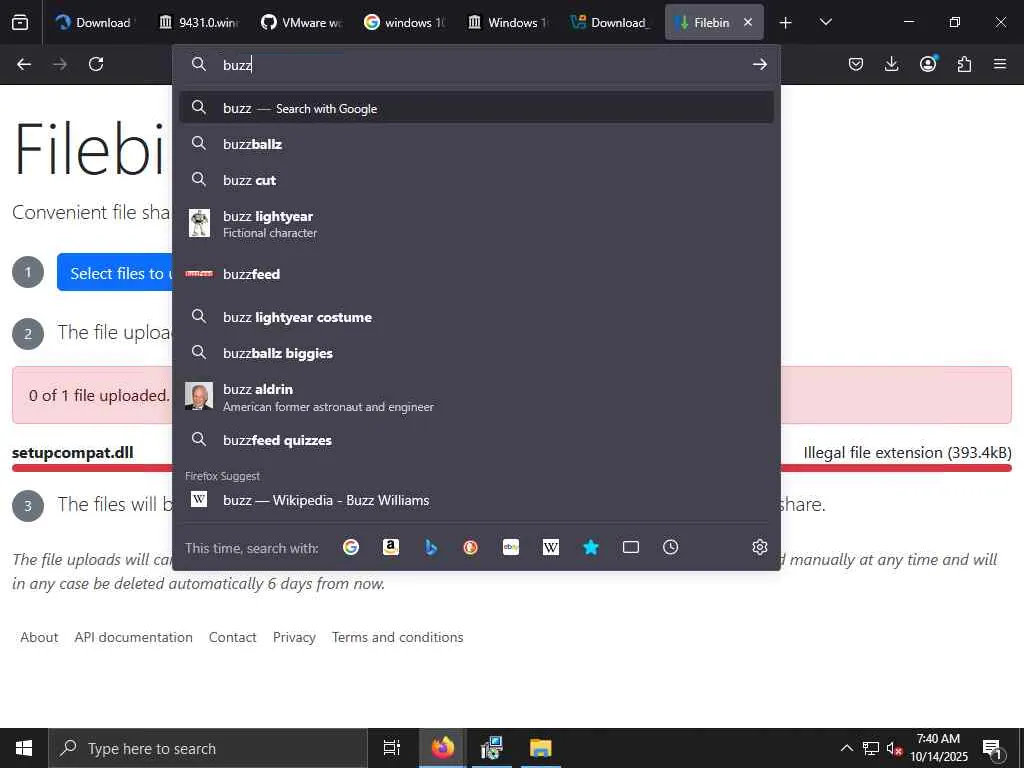Open search settings gear icon
Image resolution: width=1024 pixels, height=768 pixels.
tap(759, 547)
